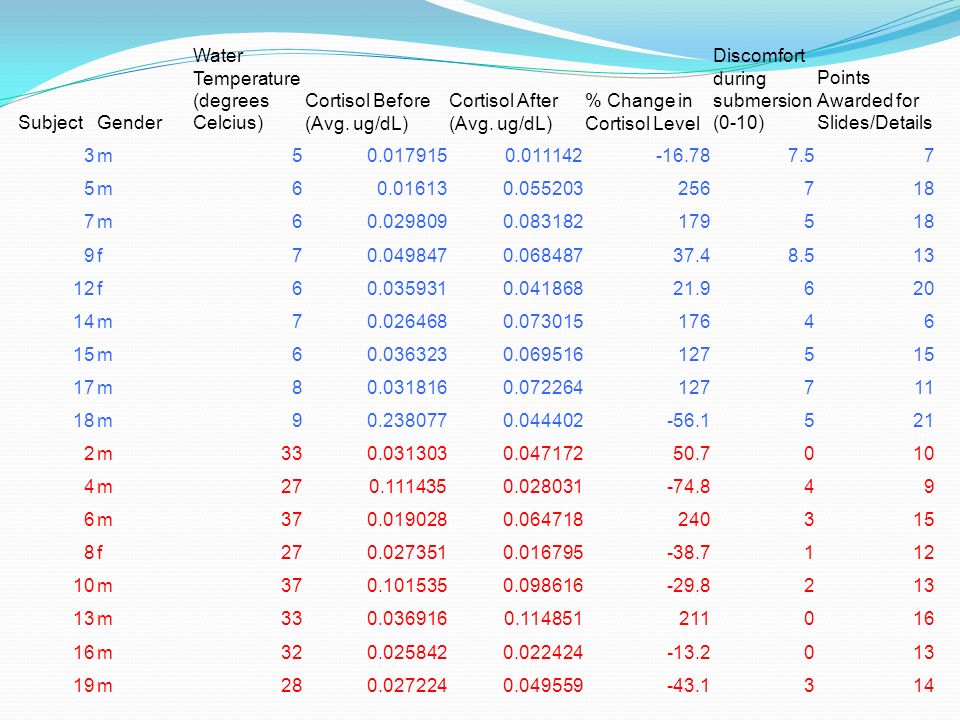Click cortisol after value 0.011142
The image size is (960, 720).
(x=543, y=156)
